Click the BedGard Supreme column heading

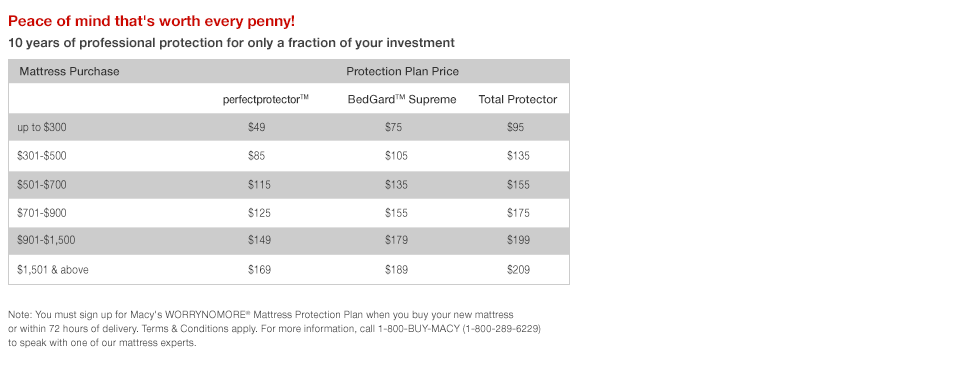tap(402, 99)
